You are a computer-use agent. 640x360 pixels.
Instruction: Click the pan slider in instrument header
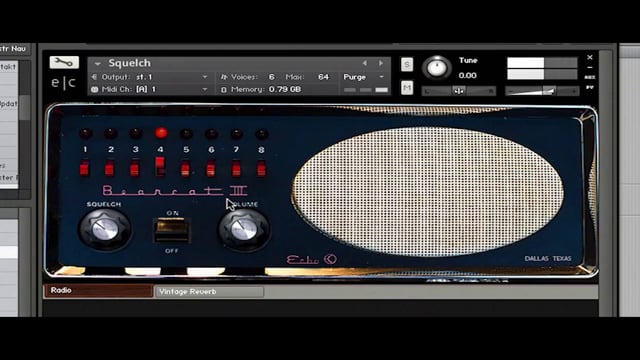click(x=459, y=91)
